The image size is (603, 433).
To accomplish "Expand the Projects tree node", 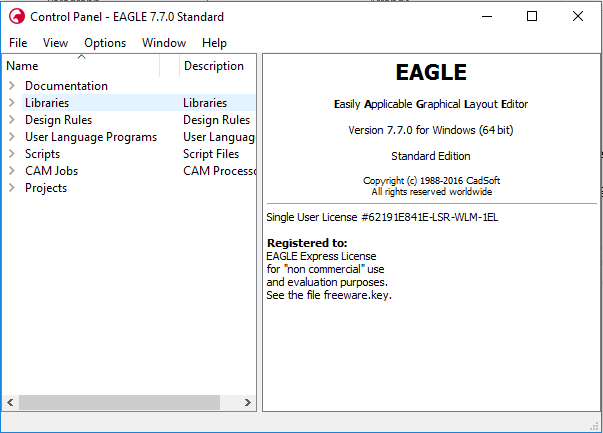I will click(x=12, y=188).
